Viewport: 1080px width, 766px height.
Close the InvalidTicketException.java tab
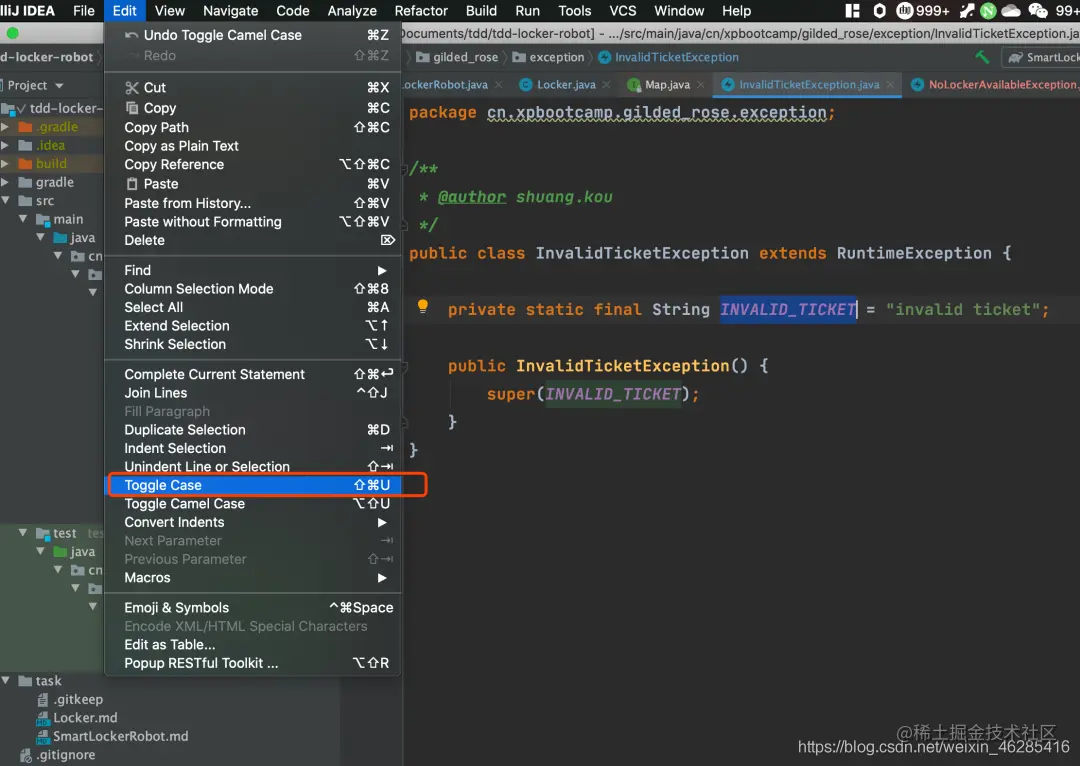tap(890, 84)
